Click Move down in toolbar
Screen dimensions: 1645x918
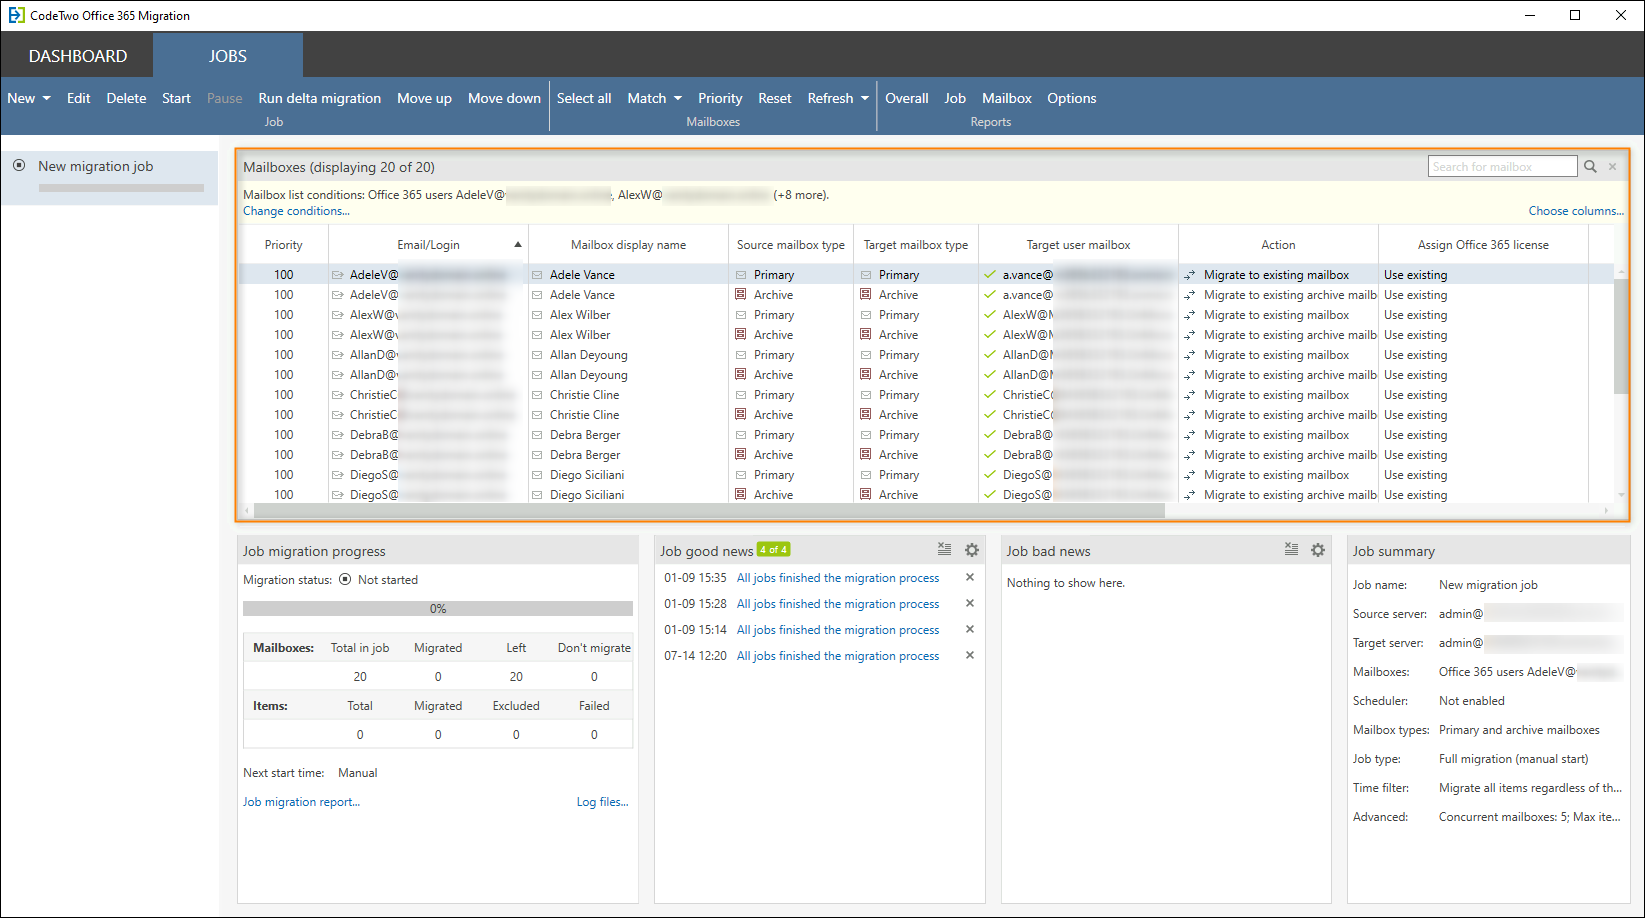[504, 98]
